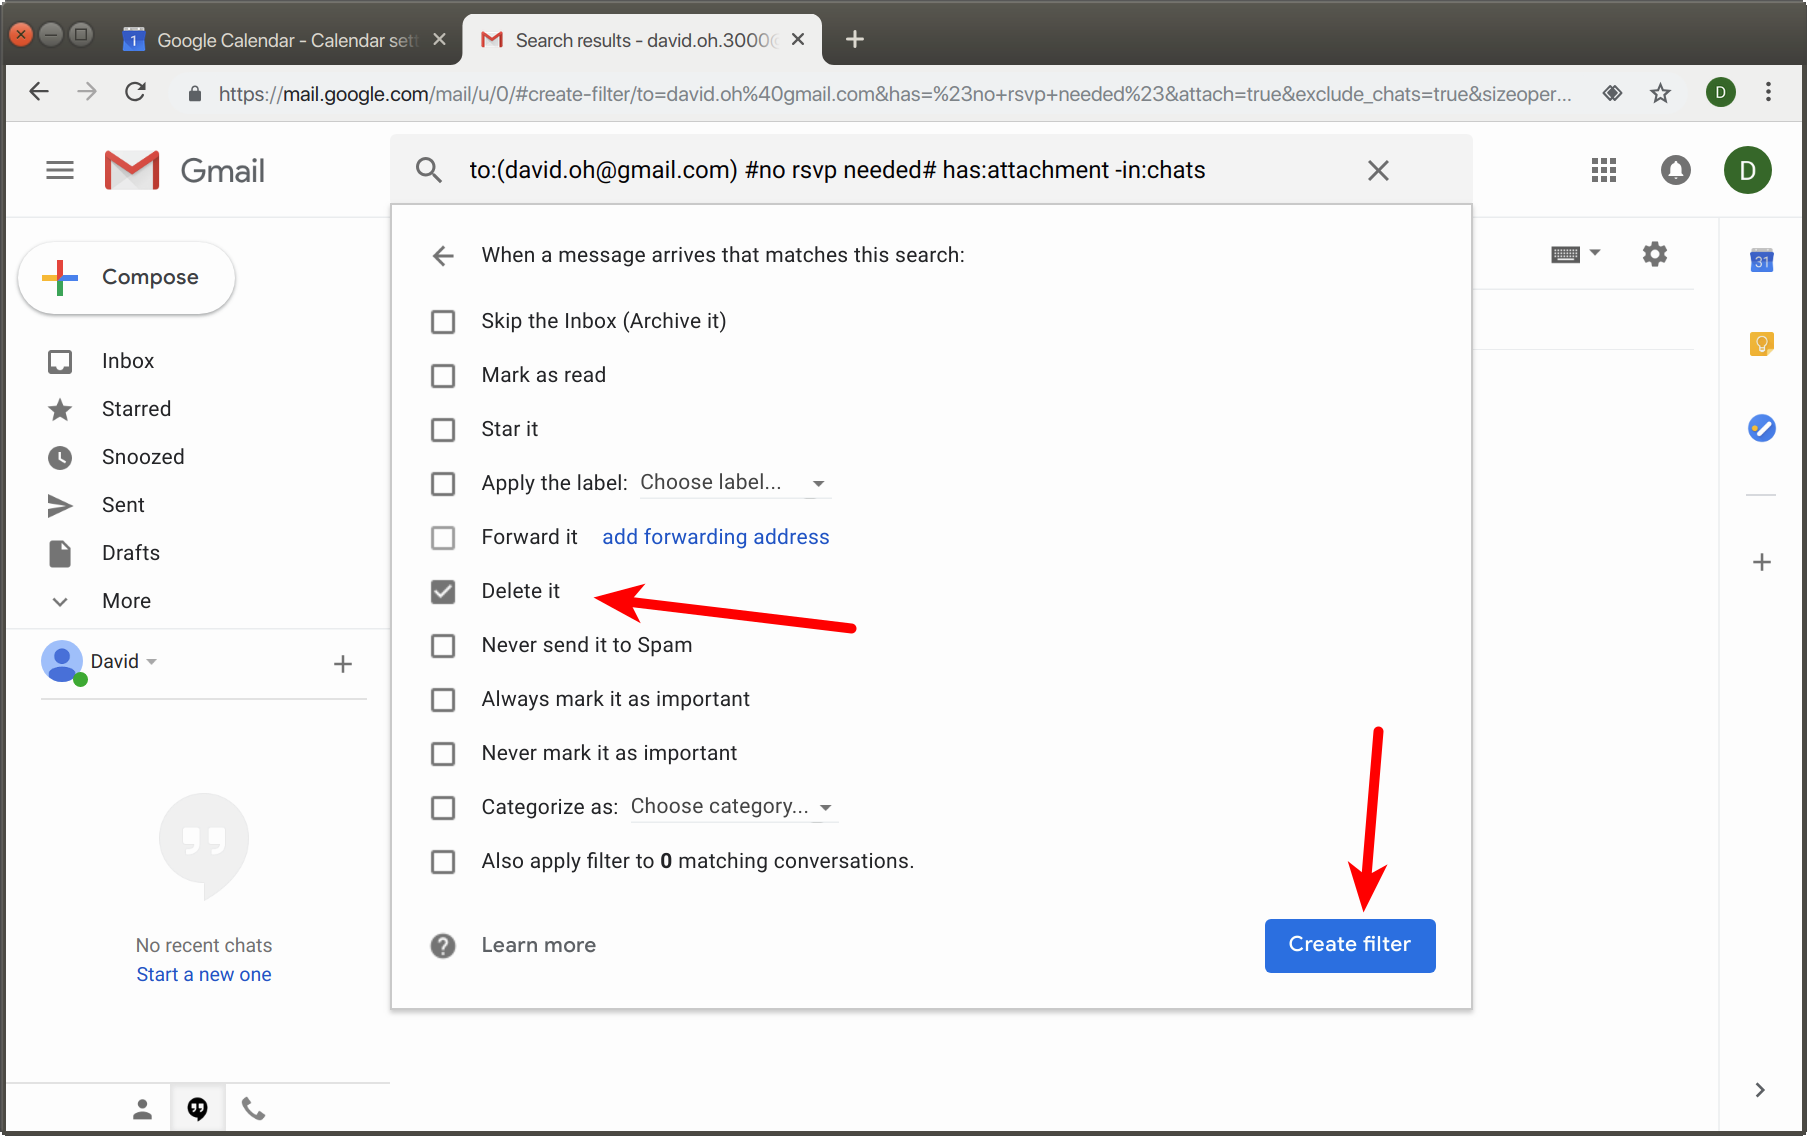Image resolution: width=1807 pixels, height=1136 pixels.
Task: Open the Drafts folder
Action: click(131, 553)
